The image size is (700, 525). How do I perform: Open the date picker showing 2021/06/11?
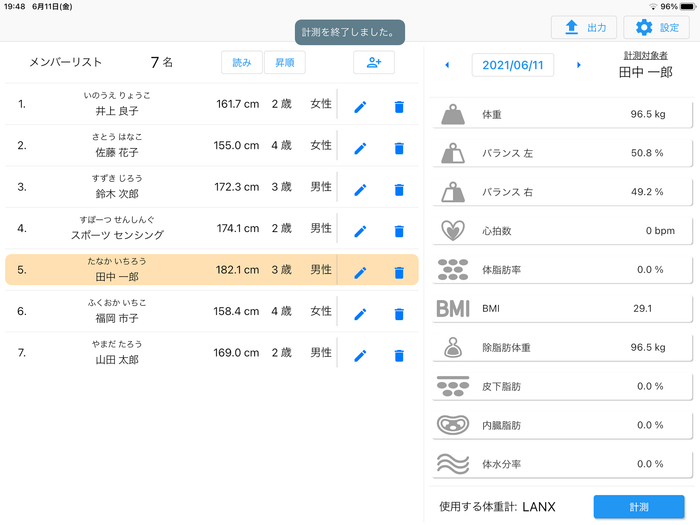512,65
